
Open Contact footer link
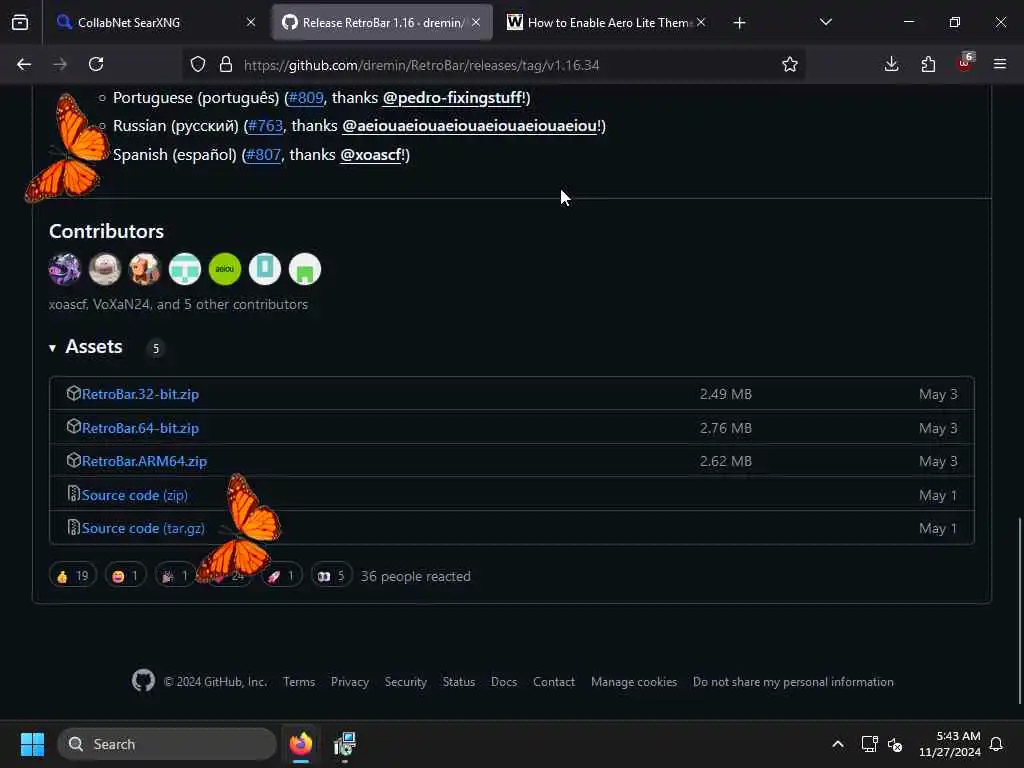[554, 682]
